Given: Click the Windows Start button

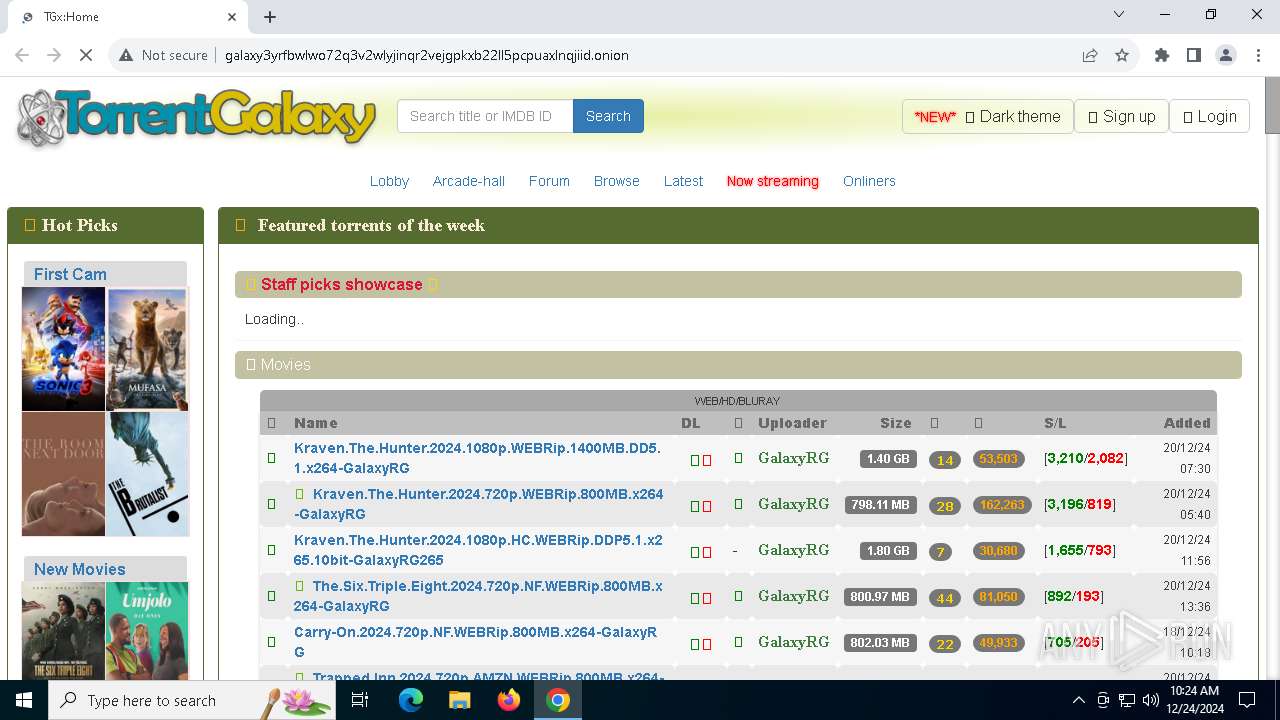Looking at the screenshot, I should pos(24,700).
